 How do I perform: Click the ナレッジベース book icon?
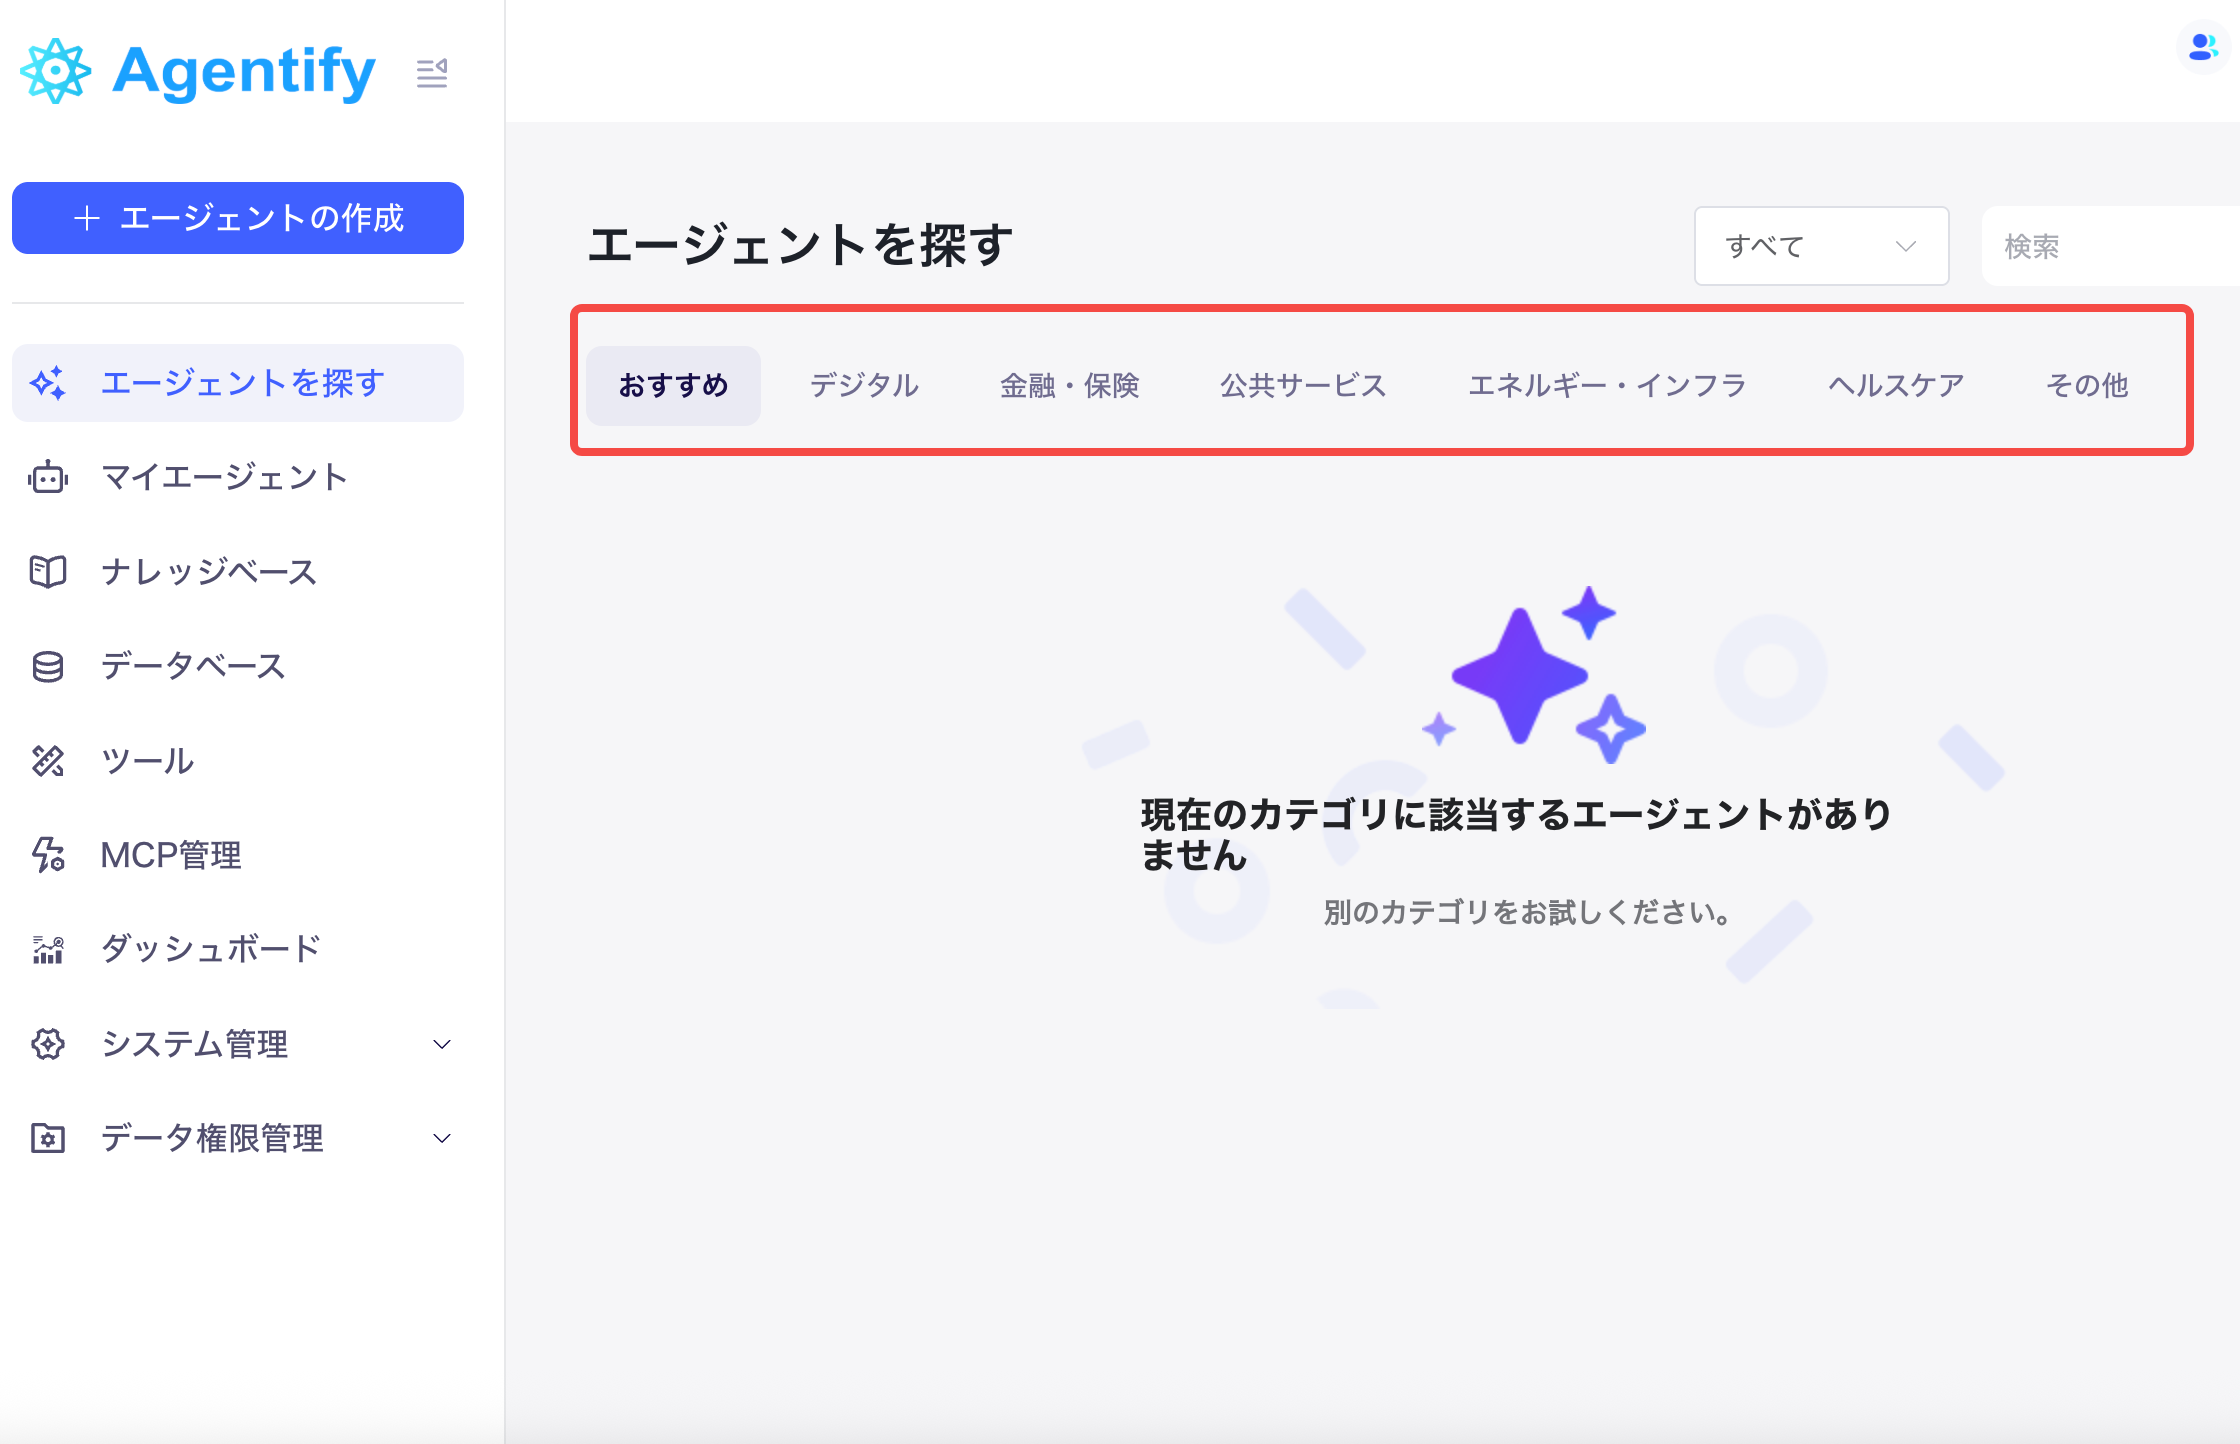coord(48,572)
